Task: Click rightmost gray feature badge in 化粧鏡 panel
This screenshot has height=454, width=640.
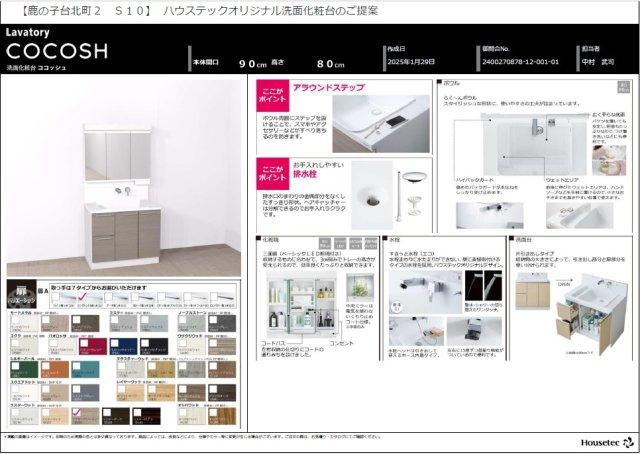Action: pyautogui.click(x=371, y=243)
